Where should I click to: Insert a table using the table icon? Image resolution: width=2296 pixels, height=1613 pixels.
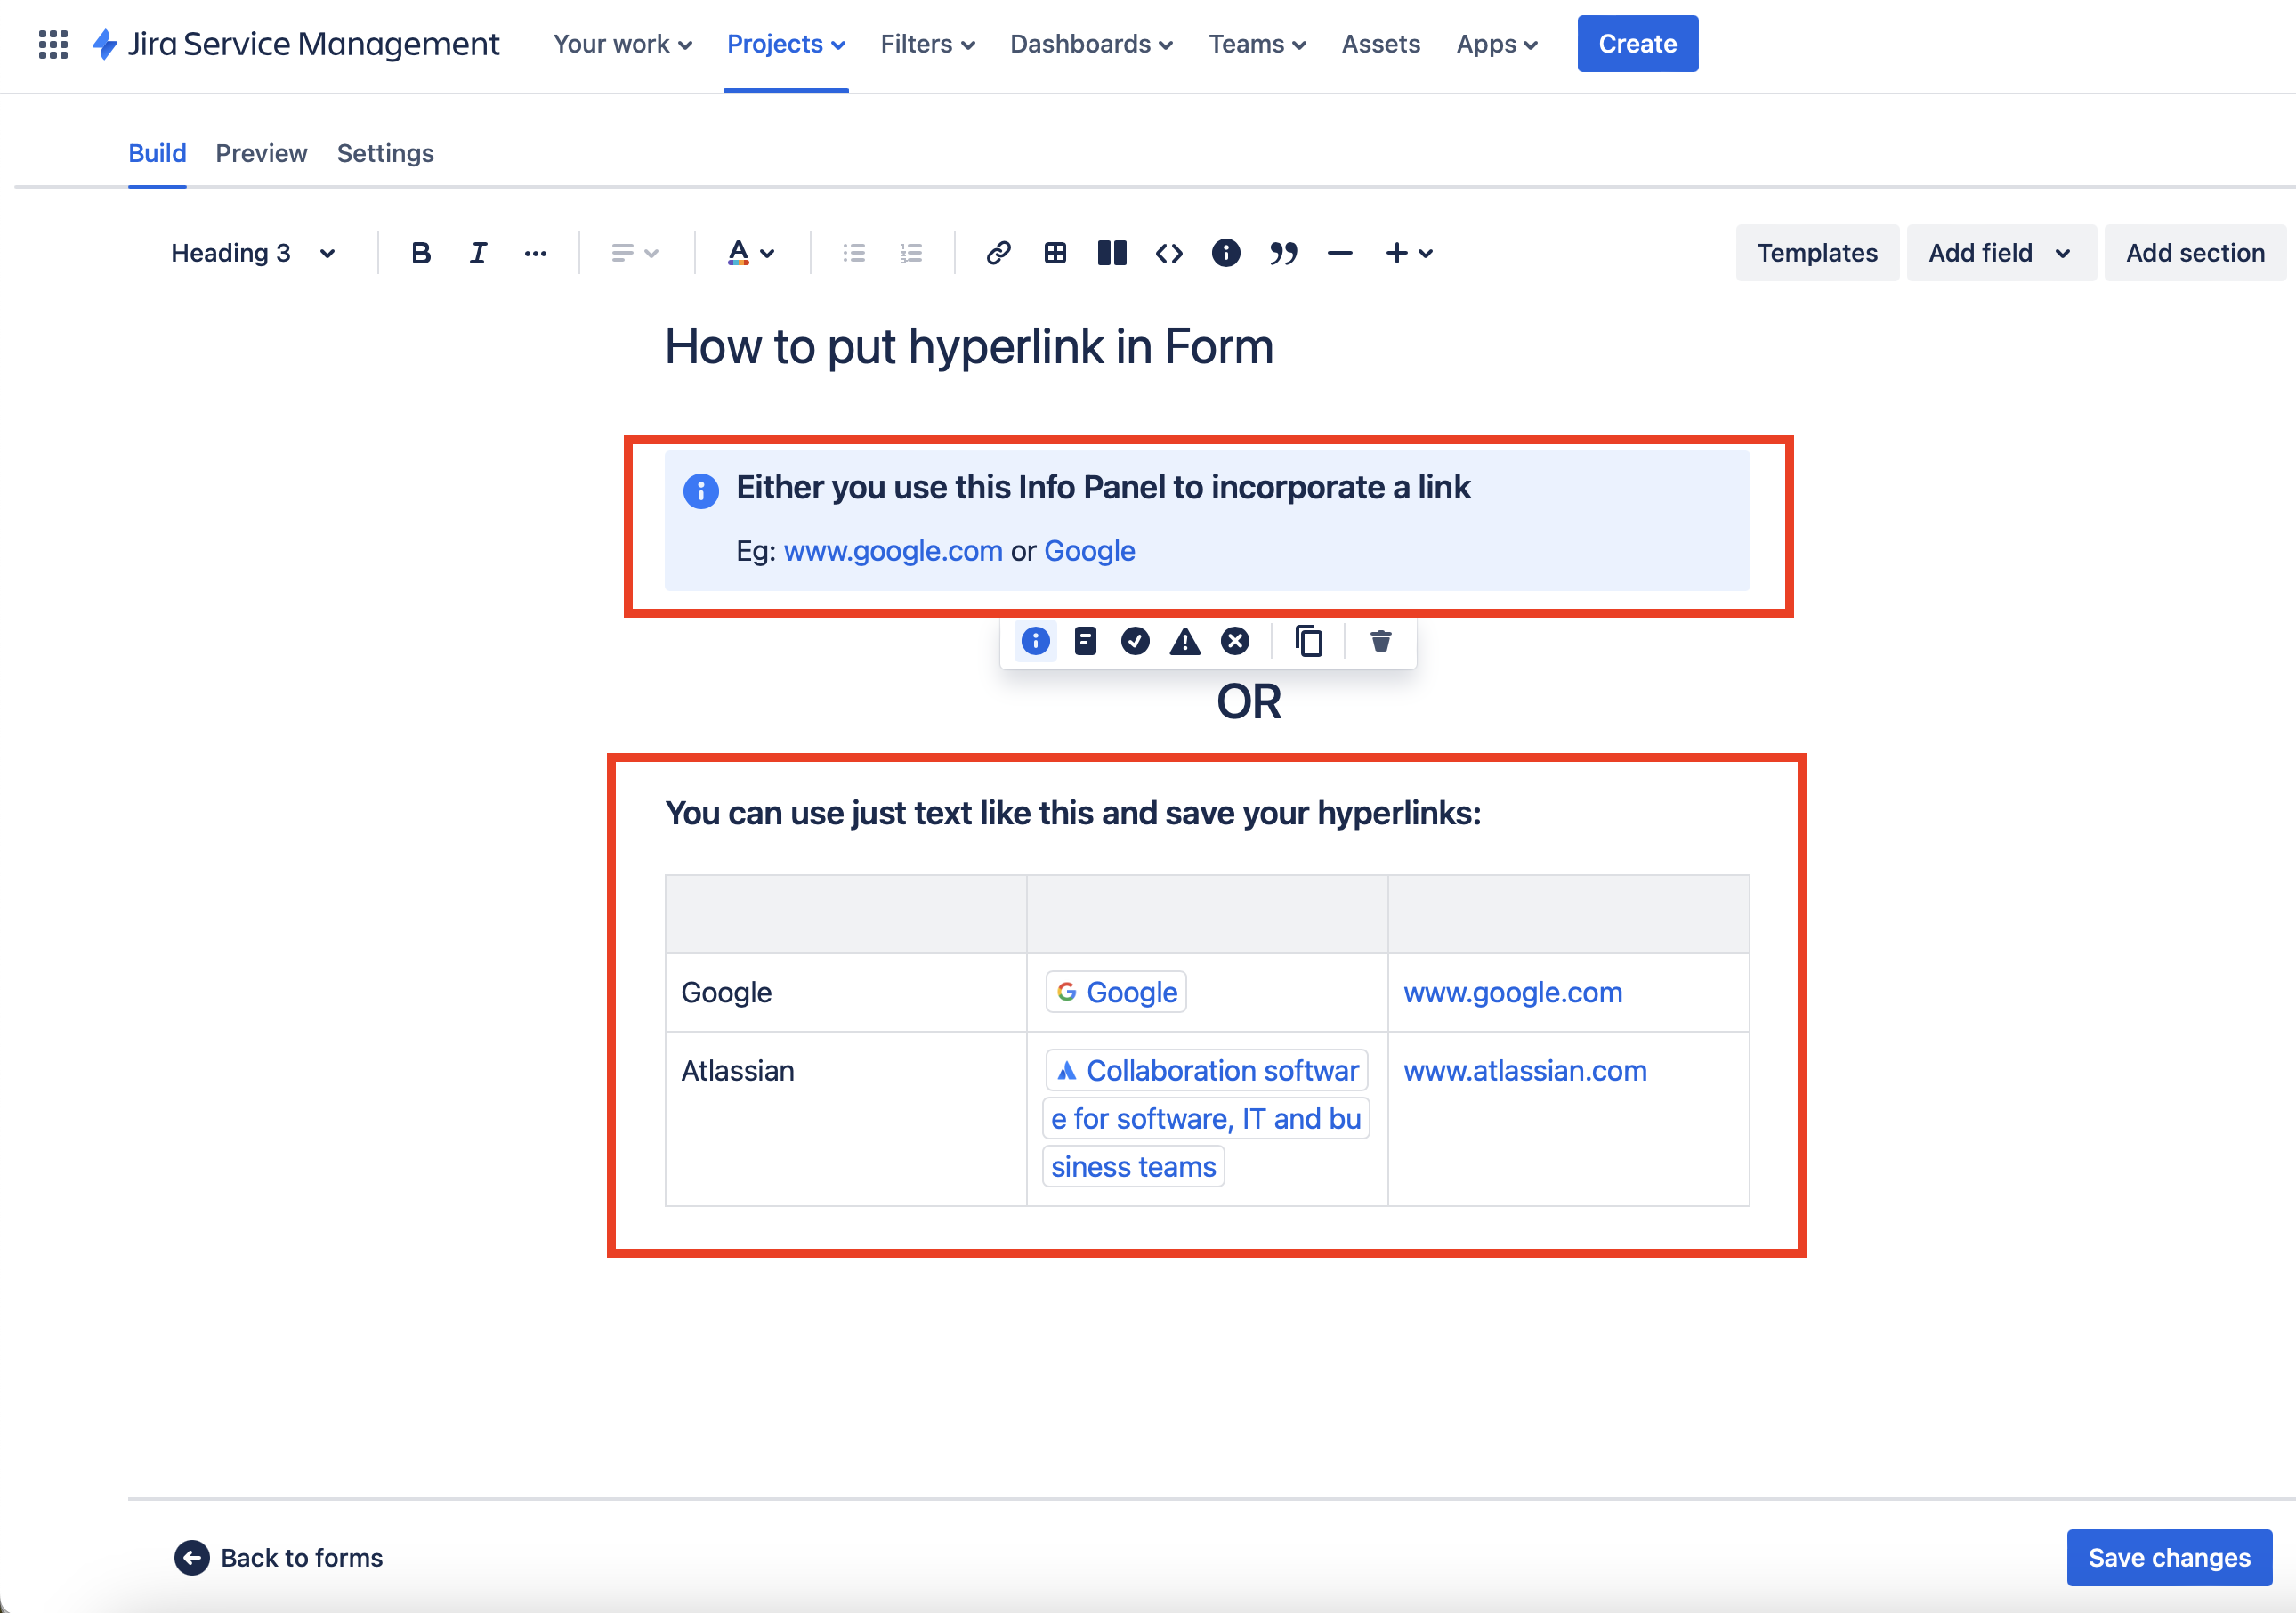click(1055, 253)
